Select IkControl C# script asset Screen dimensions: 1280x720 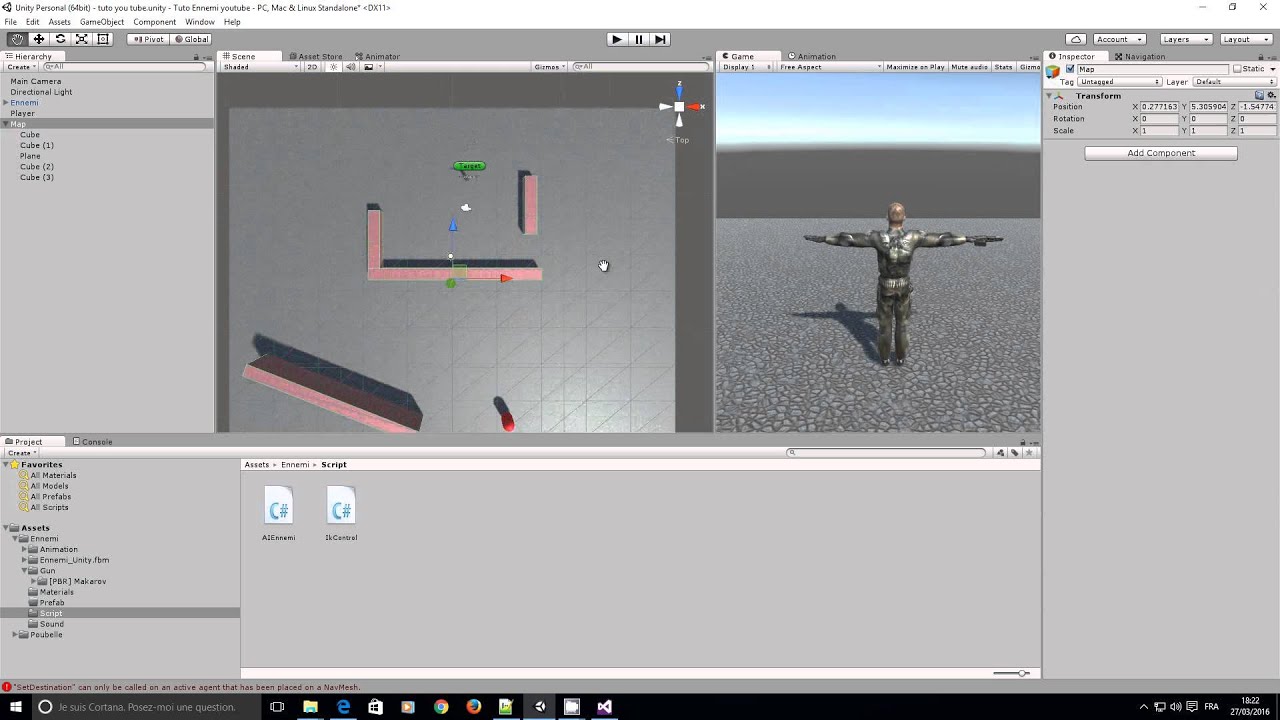(x=341, y=513)
